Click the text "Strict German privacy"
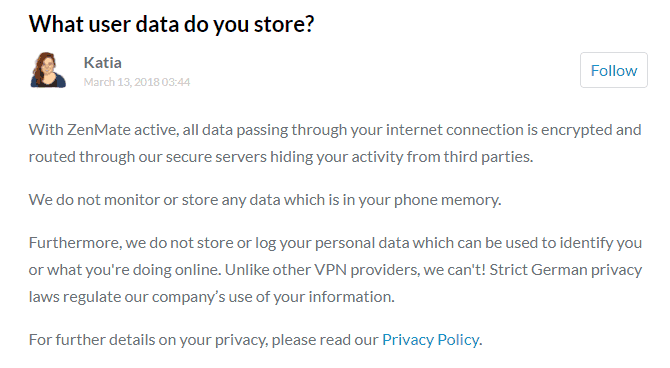 click(x=566, y=270)
